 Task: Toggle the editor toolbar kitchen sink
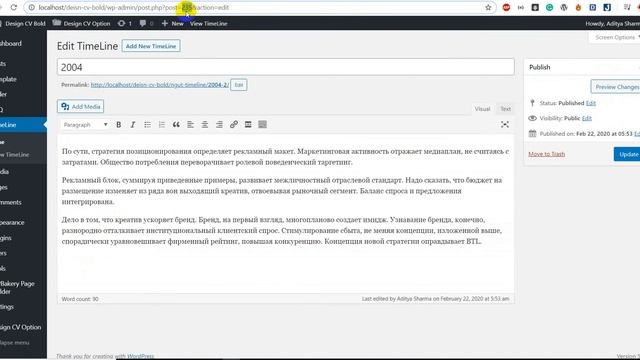click(262, 124)
